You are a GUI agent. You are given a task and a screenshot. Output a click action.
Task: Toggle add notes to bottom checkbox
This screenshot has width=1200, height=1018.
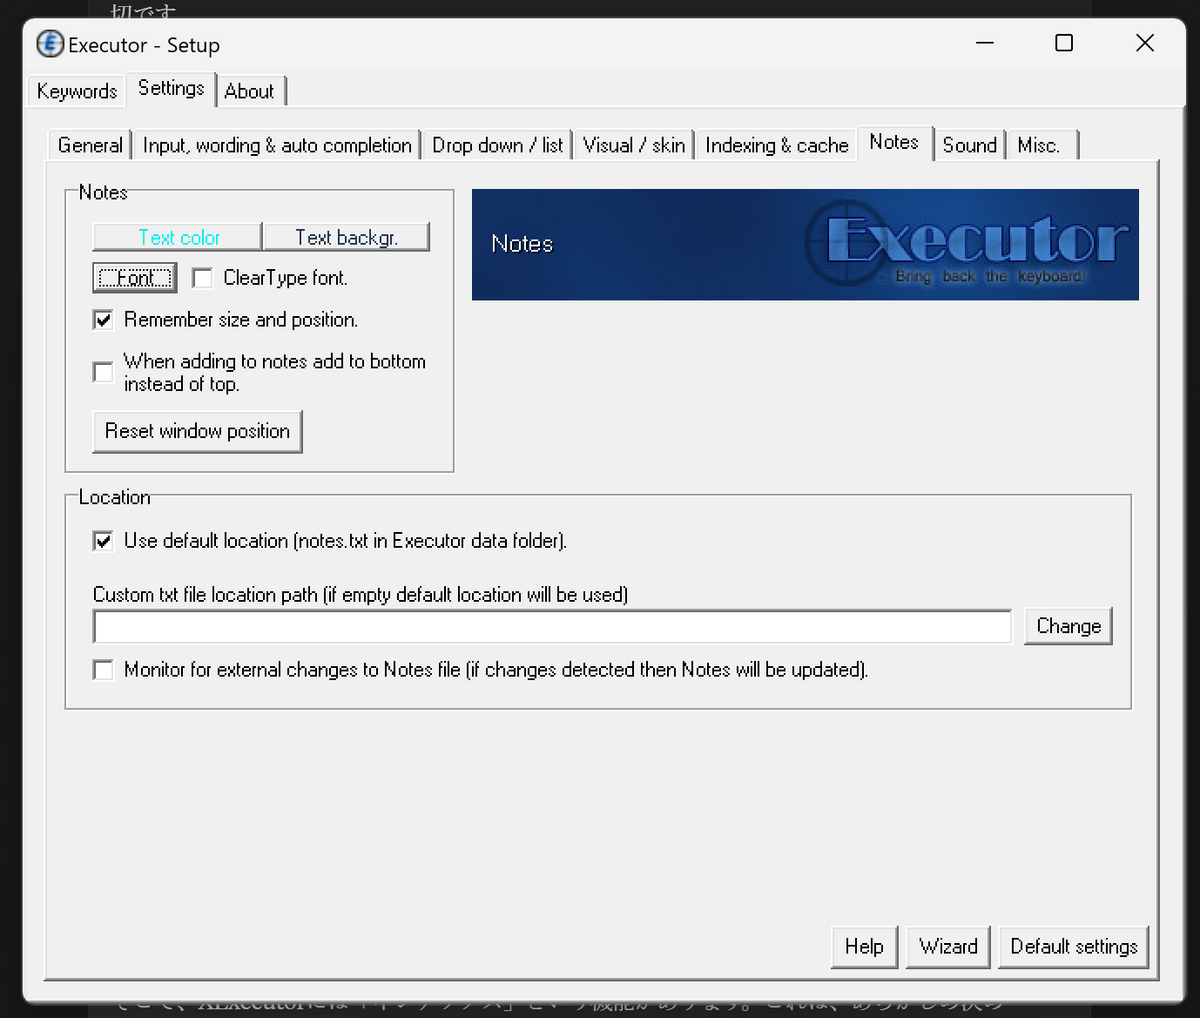tap(103, 372)
